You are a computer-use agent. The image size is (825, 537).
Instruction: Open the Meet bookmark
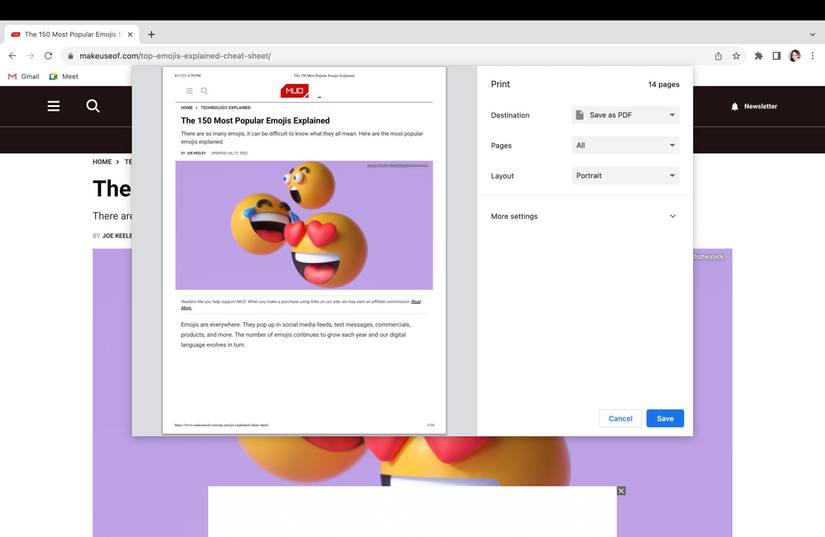[64, 76]
